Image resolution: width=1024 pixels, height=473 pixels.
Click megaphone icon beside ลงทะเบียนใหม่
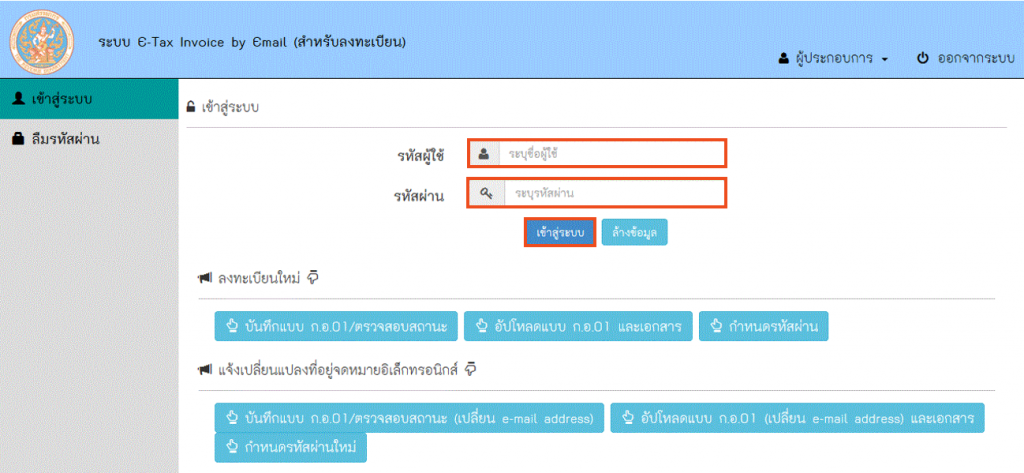(204, 278)
